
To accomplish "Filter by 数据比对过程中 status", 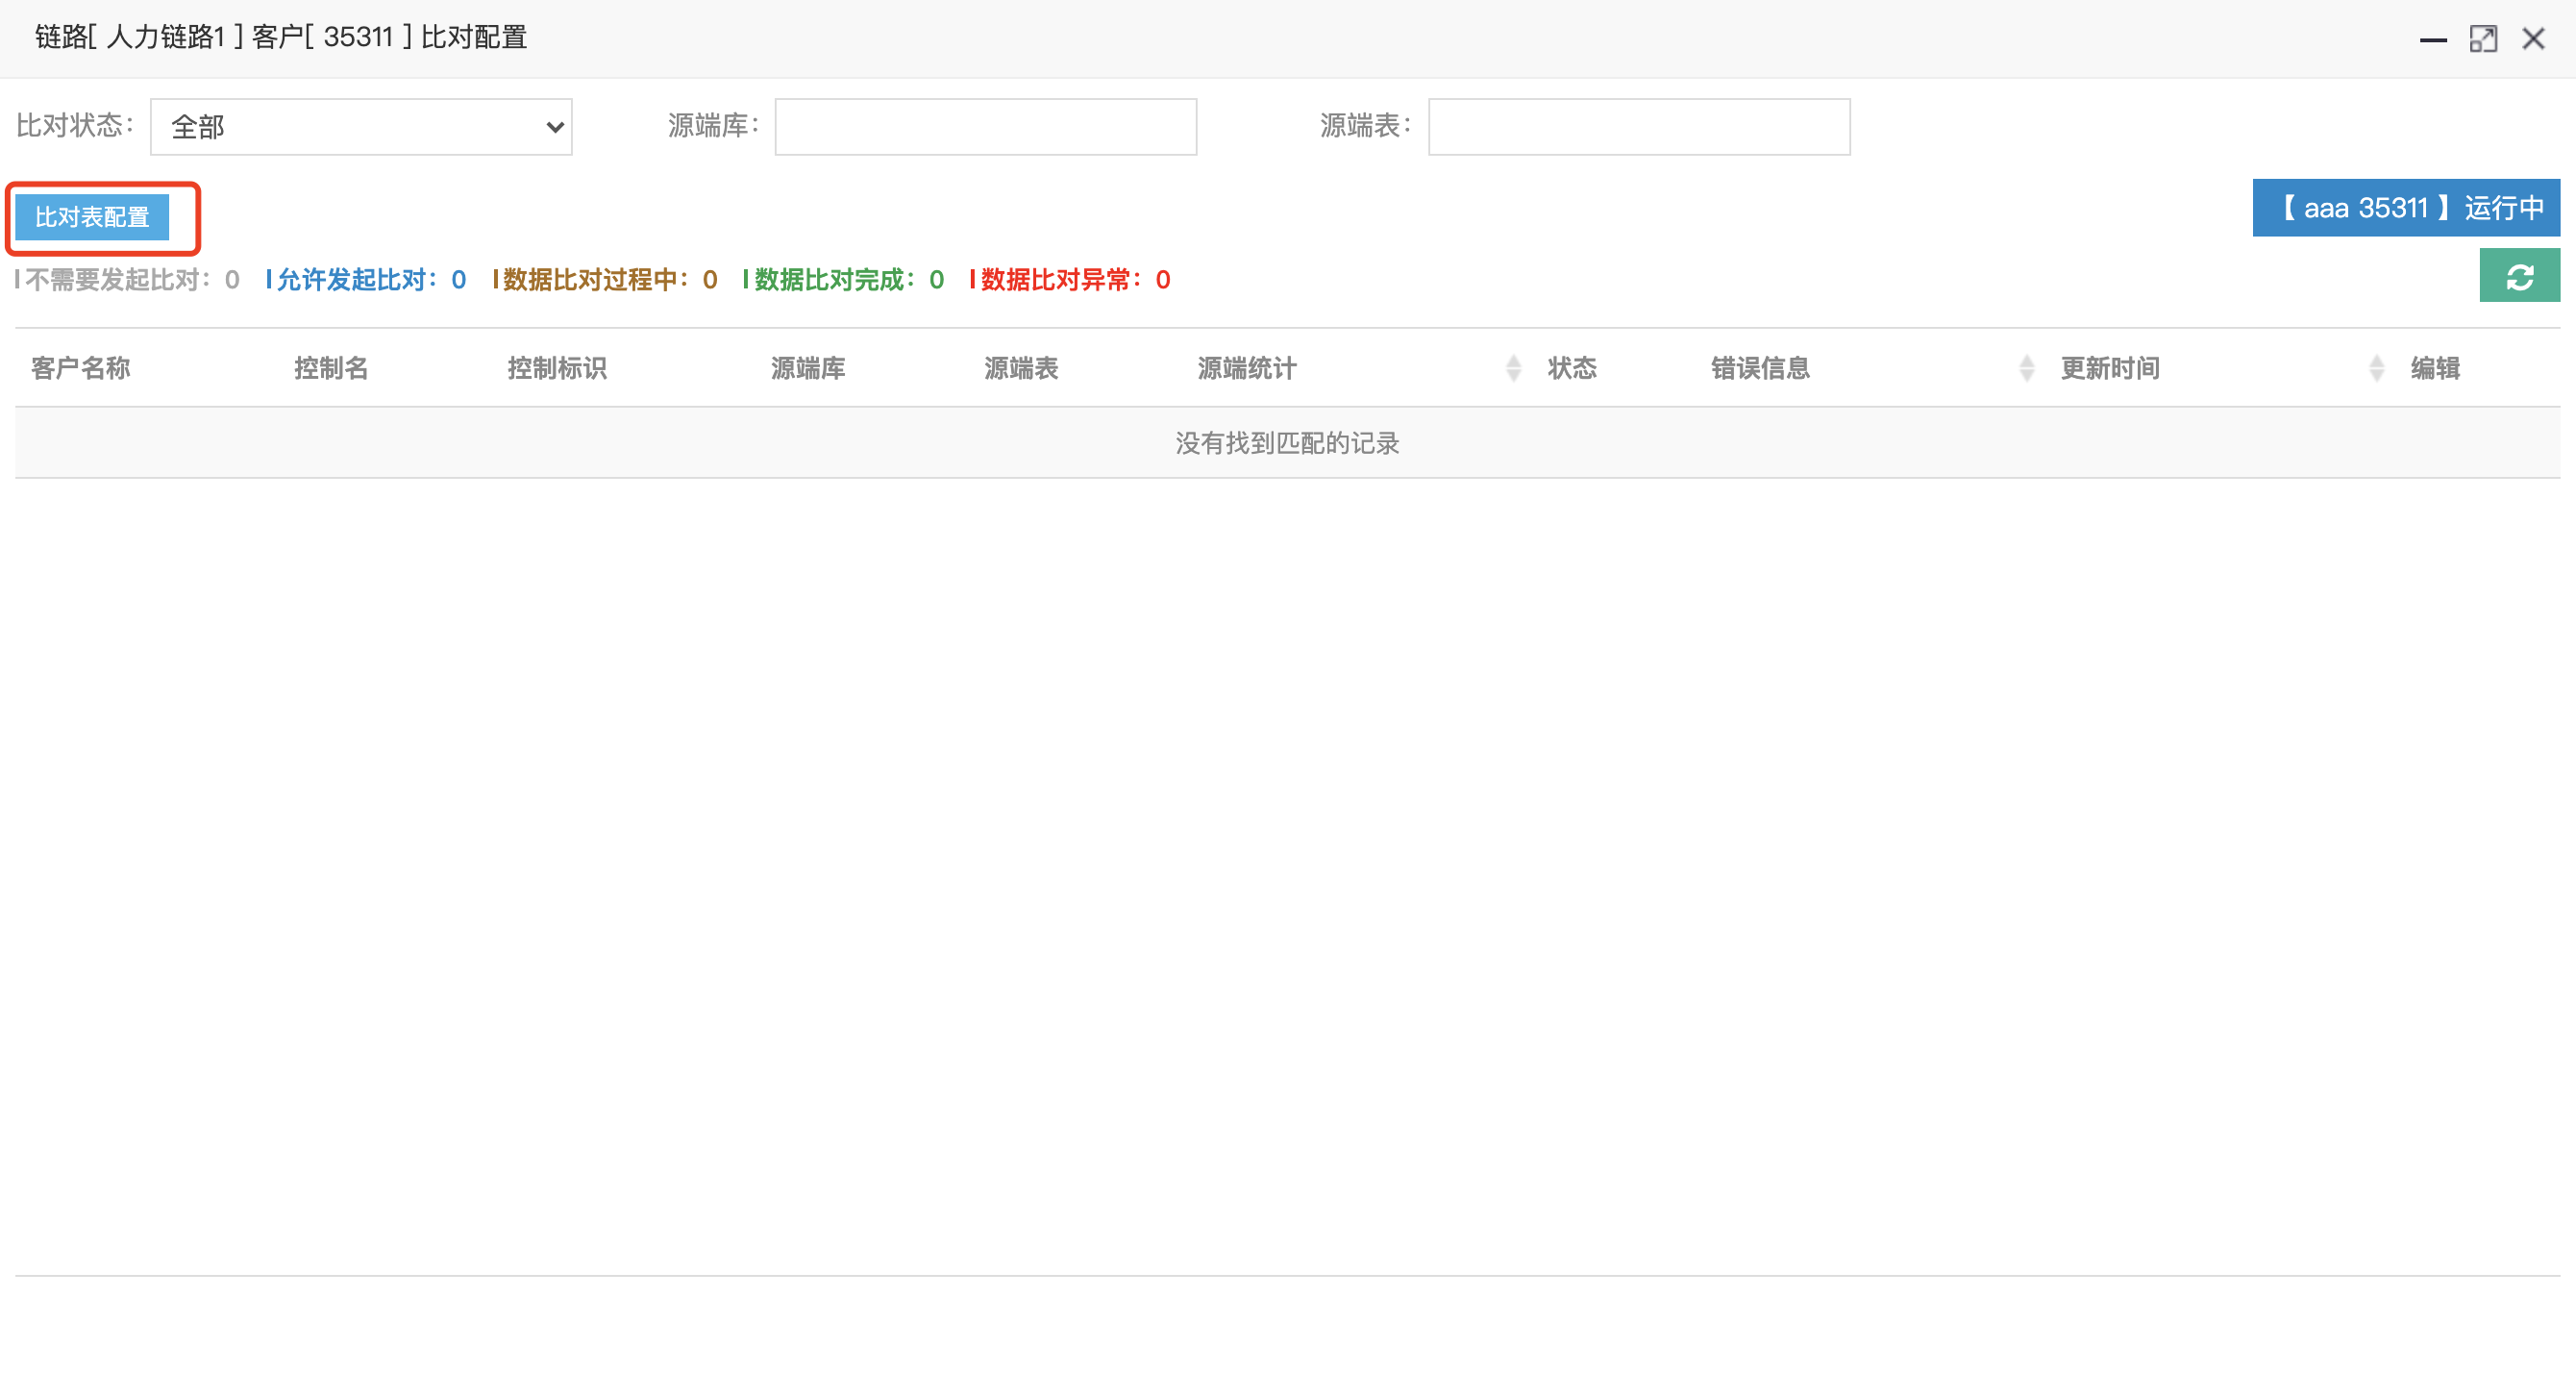I will [605, 280].
